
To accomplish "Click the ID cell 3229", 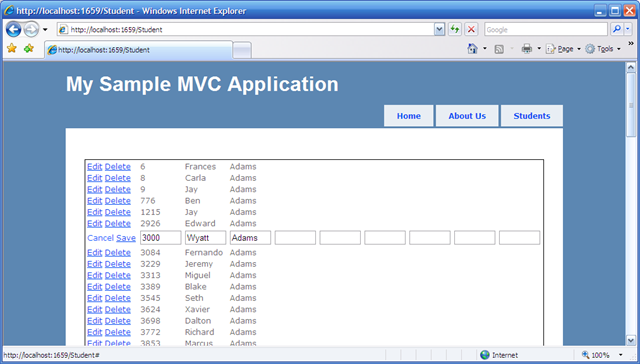I will [x=150, y=264].
